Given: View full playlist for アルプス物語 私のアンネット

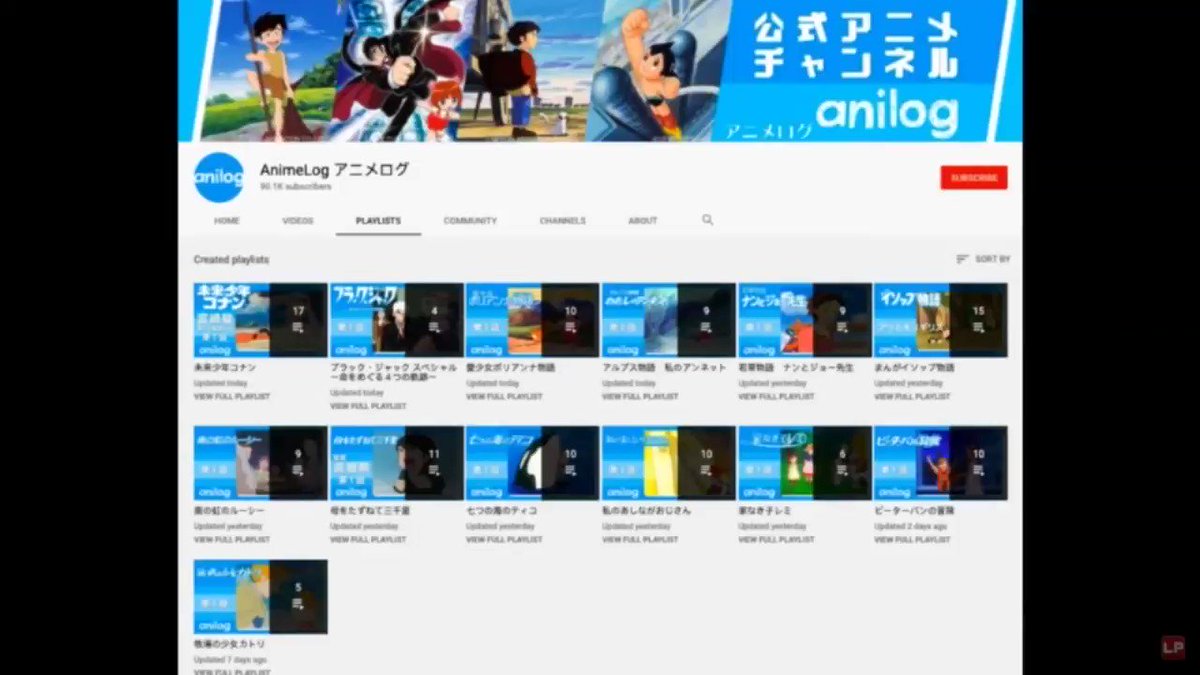Looking at the screenshot, I should pos(640,397).
